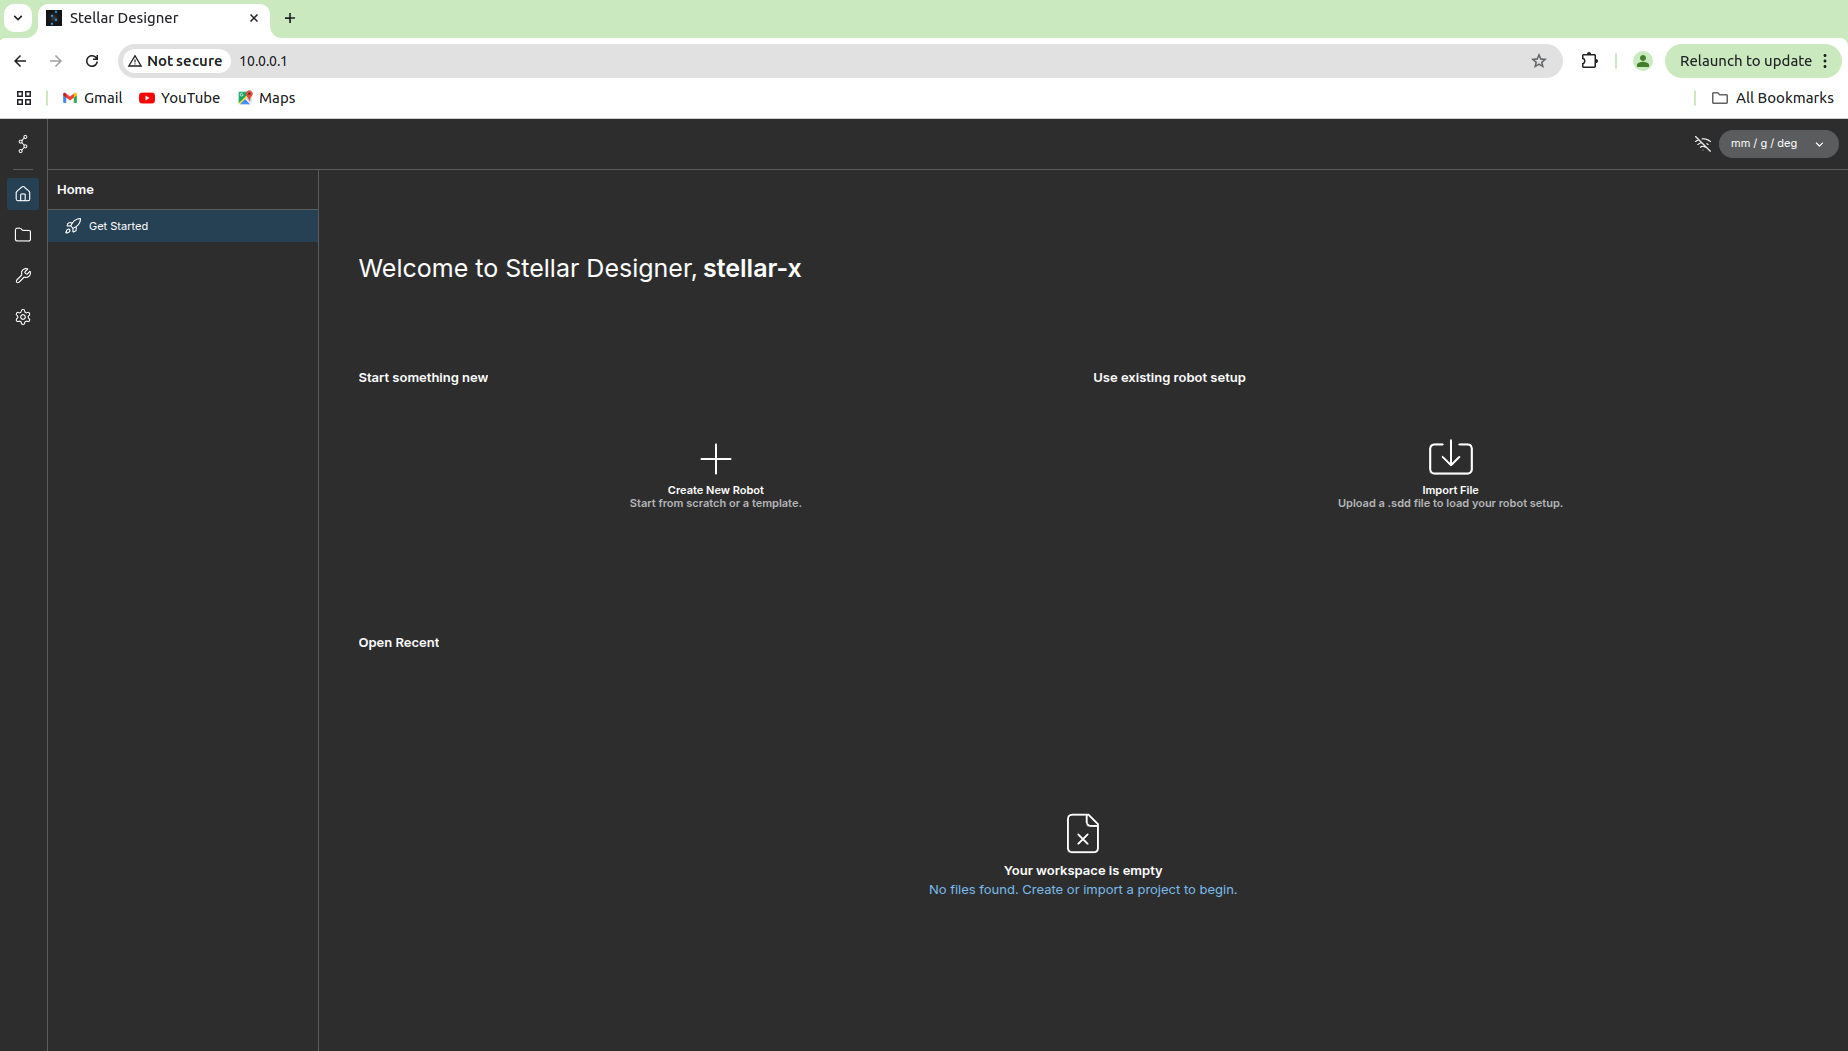Click the address bar showing 10.0.0.1
The width and height of the screenshot is (1848, 1051).
pos(800,61)
